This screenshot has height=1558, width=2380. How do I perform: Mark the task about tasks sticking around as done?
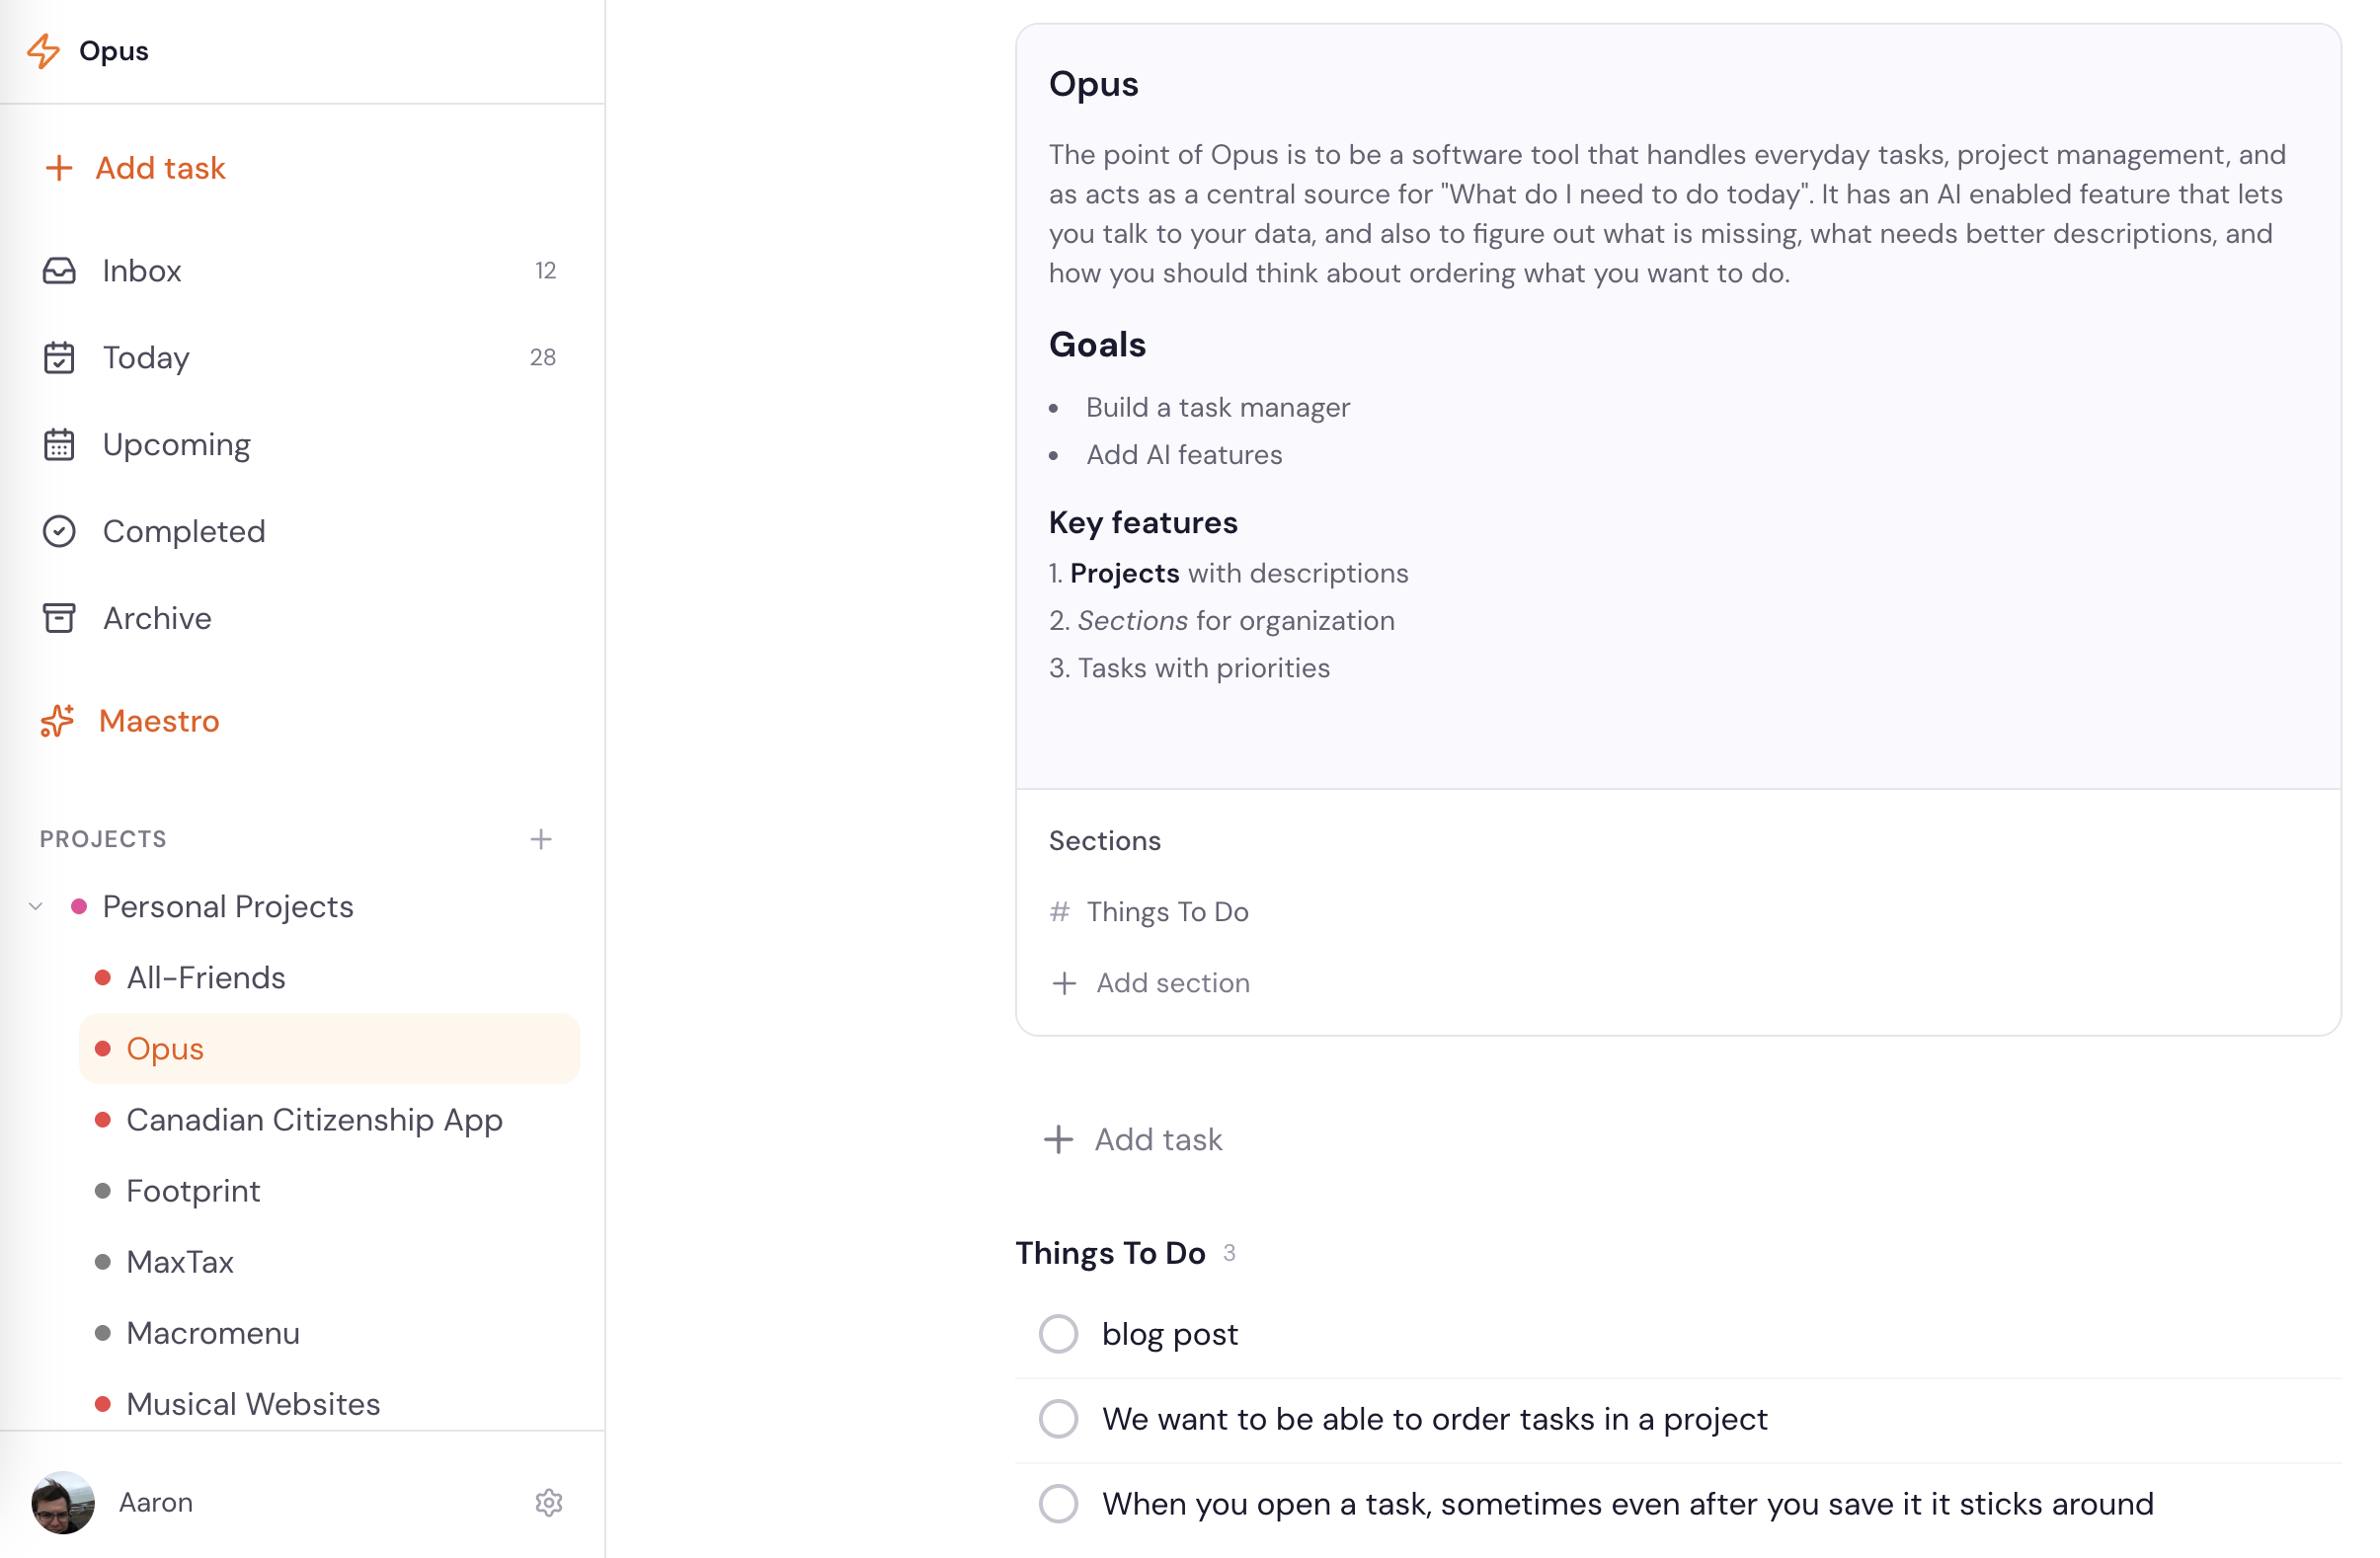[1058, 1503]
